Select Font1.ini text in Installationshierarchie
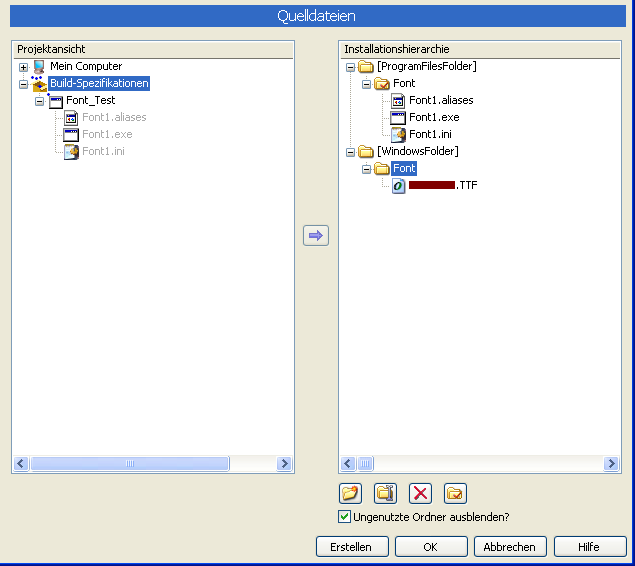The image size is (635, 566). (x=430, y=134)
